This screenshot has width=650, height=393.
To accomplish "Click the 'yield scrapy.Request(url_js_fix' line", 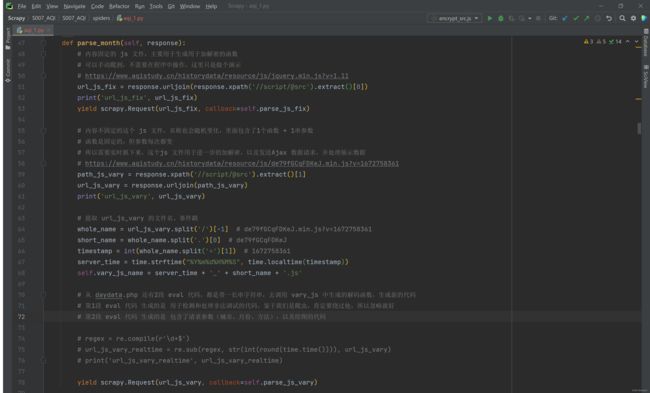I will coord(193,109).
